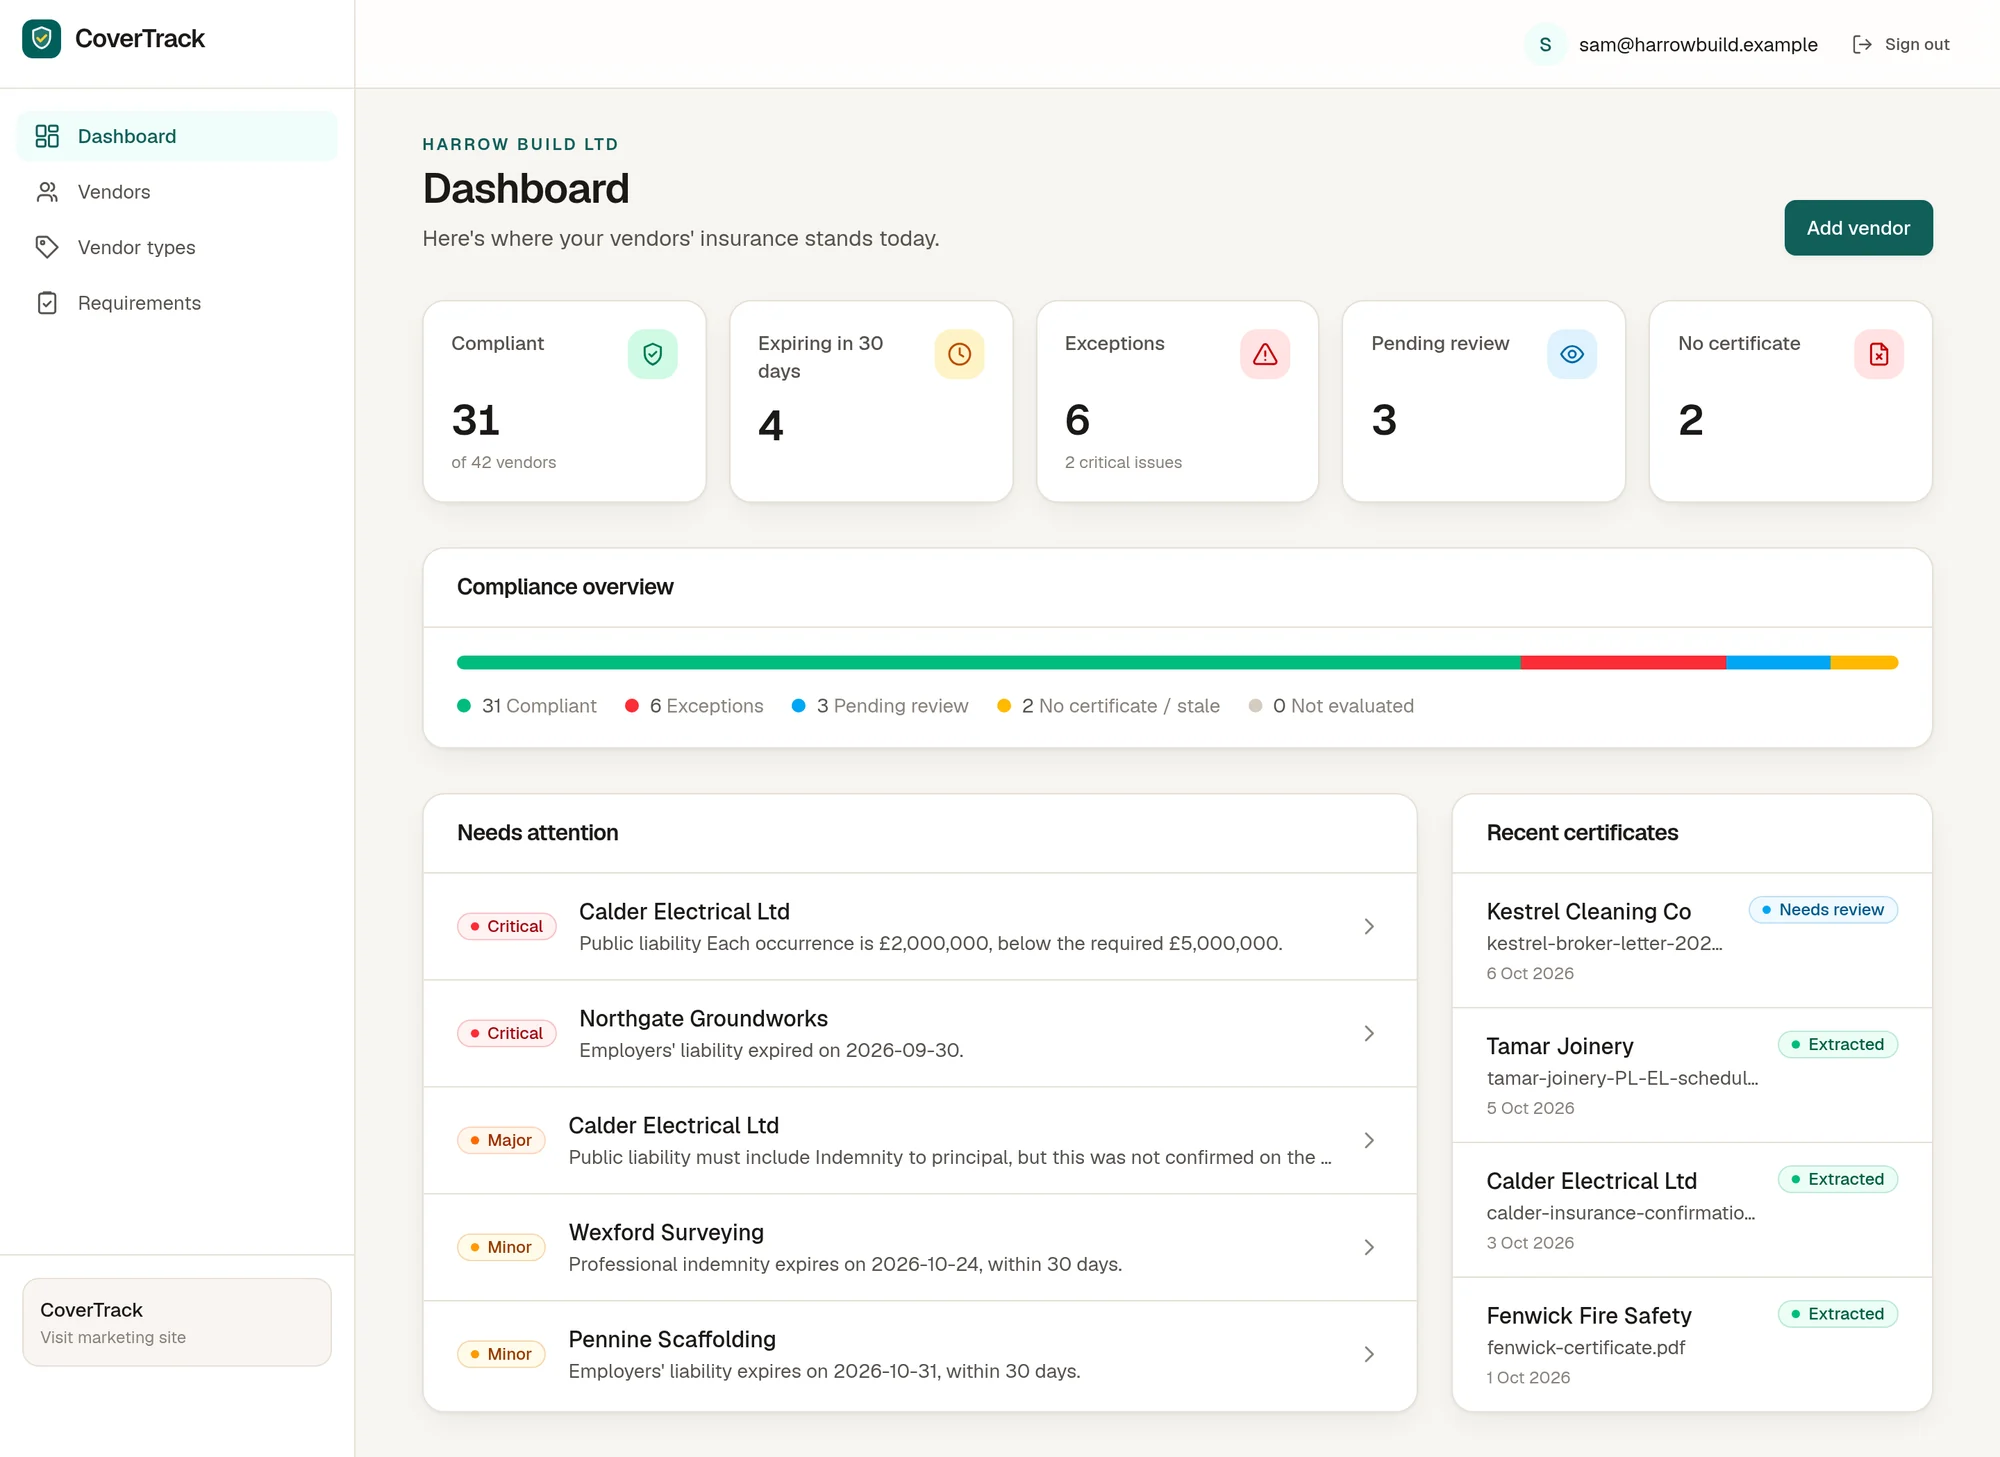Screen dimensions: 2000x1457
Task: Click the fenwick-certificate.pdf file name
Action: click(1586, 1348)
